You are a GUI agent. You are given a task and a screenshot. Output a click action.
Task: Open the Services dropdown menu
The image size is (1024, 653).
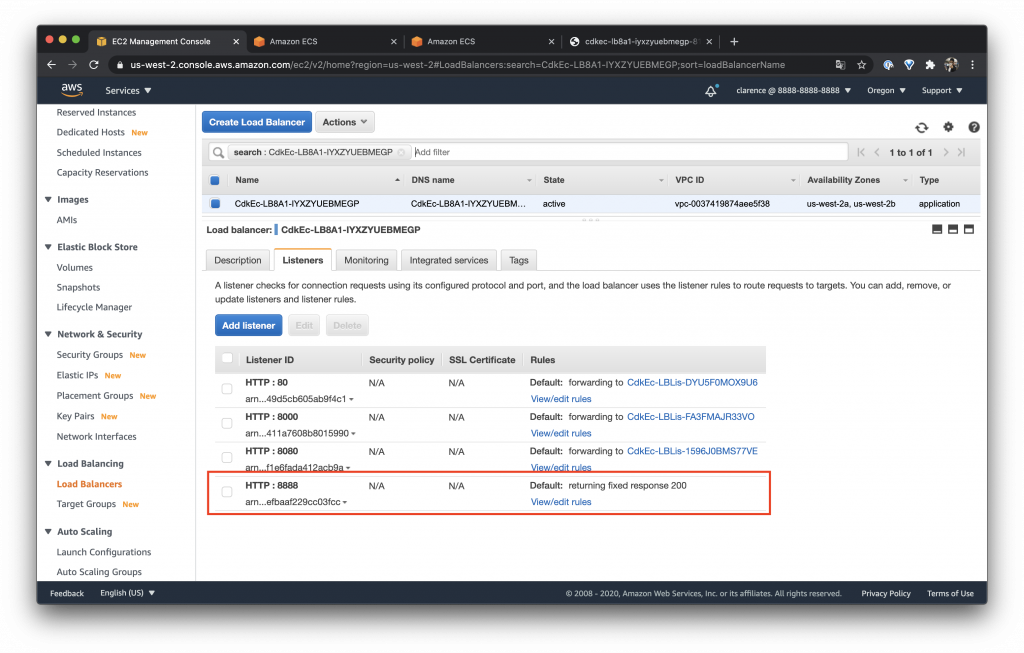(x=128, y=91)
